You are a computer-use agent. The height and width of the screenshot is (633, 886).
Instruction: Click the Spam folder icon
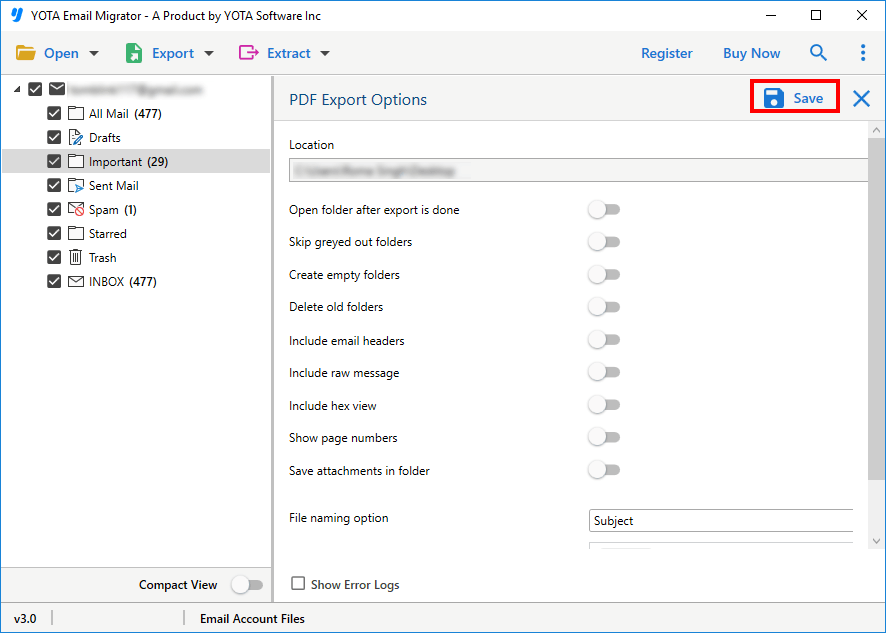coord(76,209)
